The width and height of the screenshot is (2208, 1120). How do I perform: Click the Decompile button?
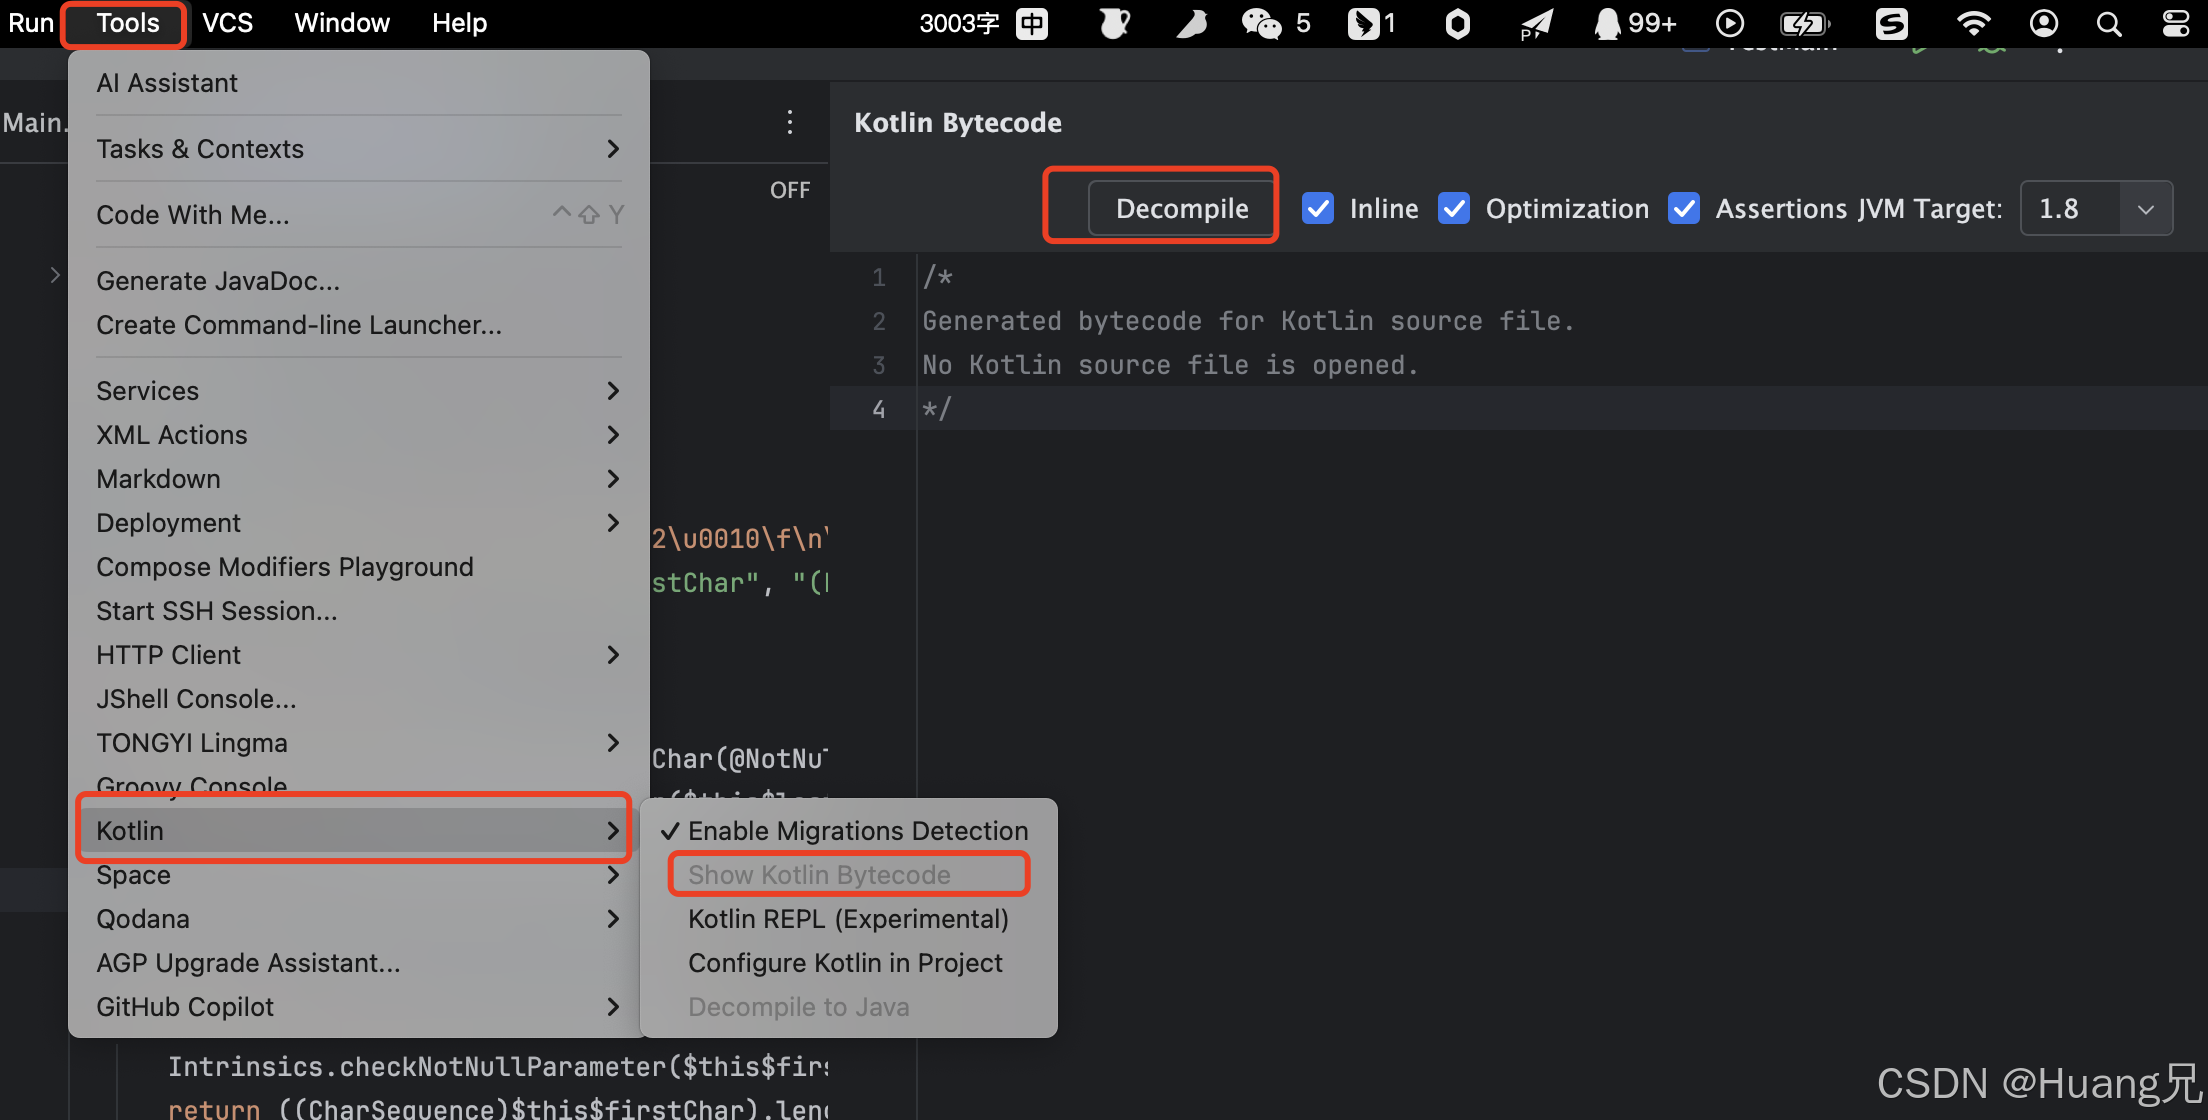pos(1182,207)
